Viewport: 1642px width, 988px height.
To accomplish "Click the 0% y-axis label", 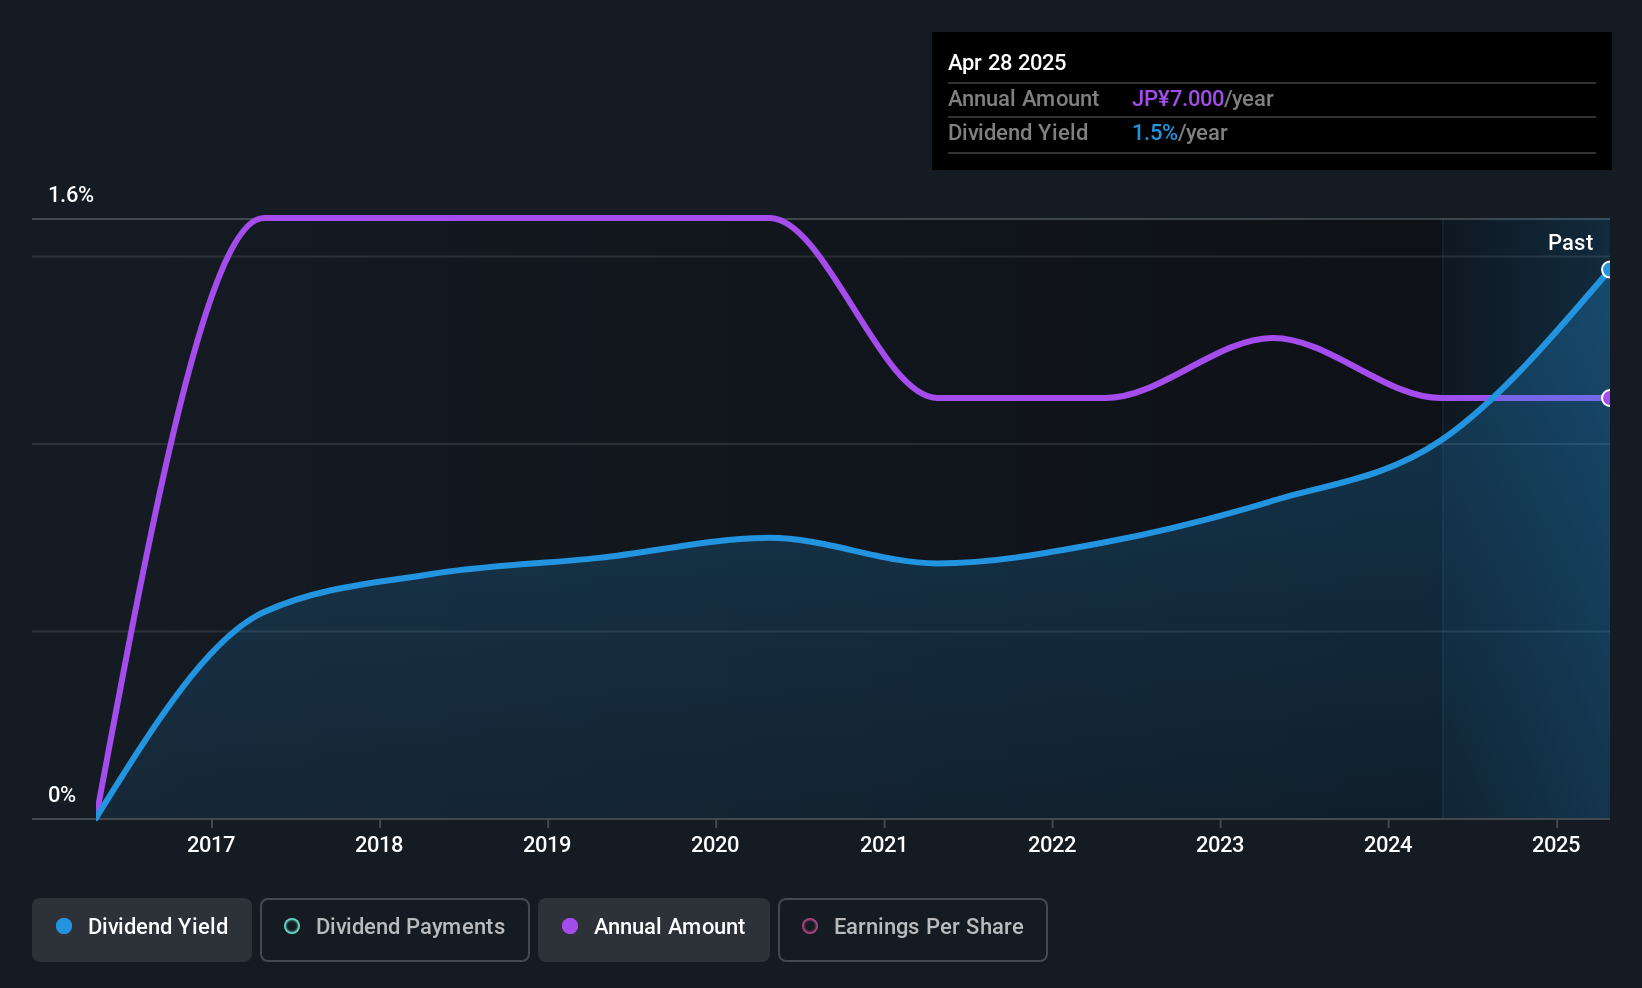I will pos(62,795).
